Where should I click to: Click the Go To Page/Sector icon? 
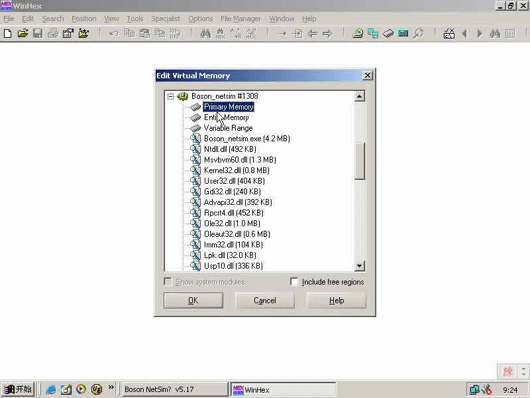[x=297, y=33]
